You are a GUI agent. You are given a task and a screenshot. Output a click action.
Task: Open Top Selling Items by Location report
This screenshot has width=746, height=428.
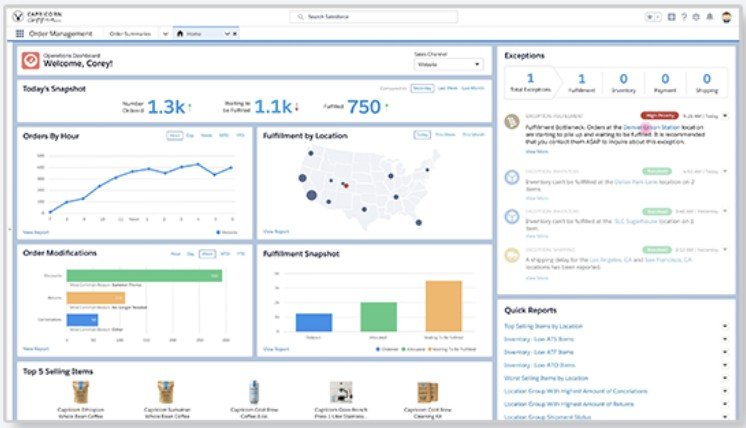pyautogui.click(x=543, y=326)
